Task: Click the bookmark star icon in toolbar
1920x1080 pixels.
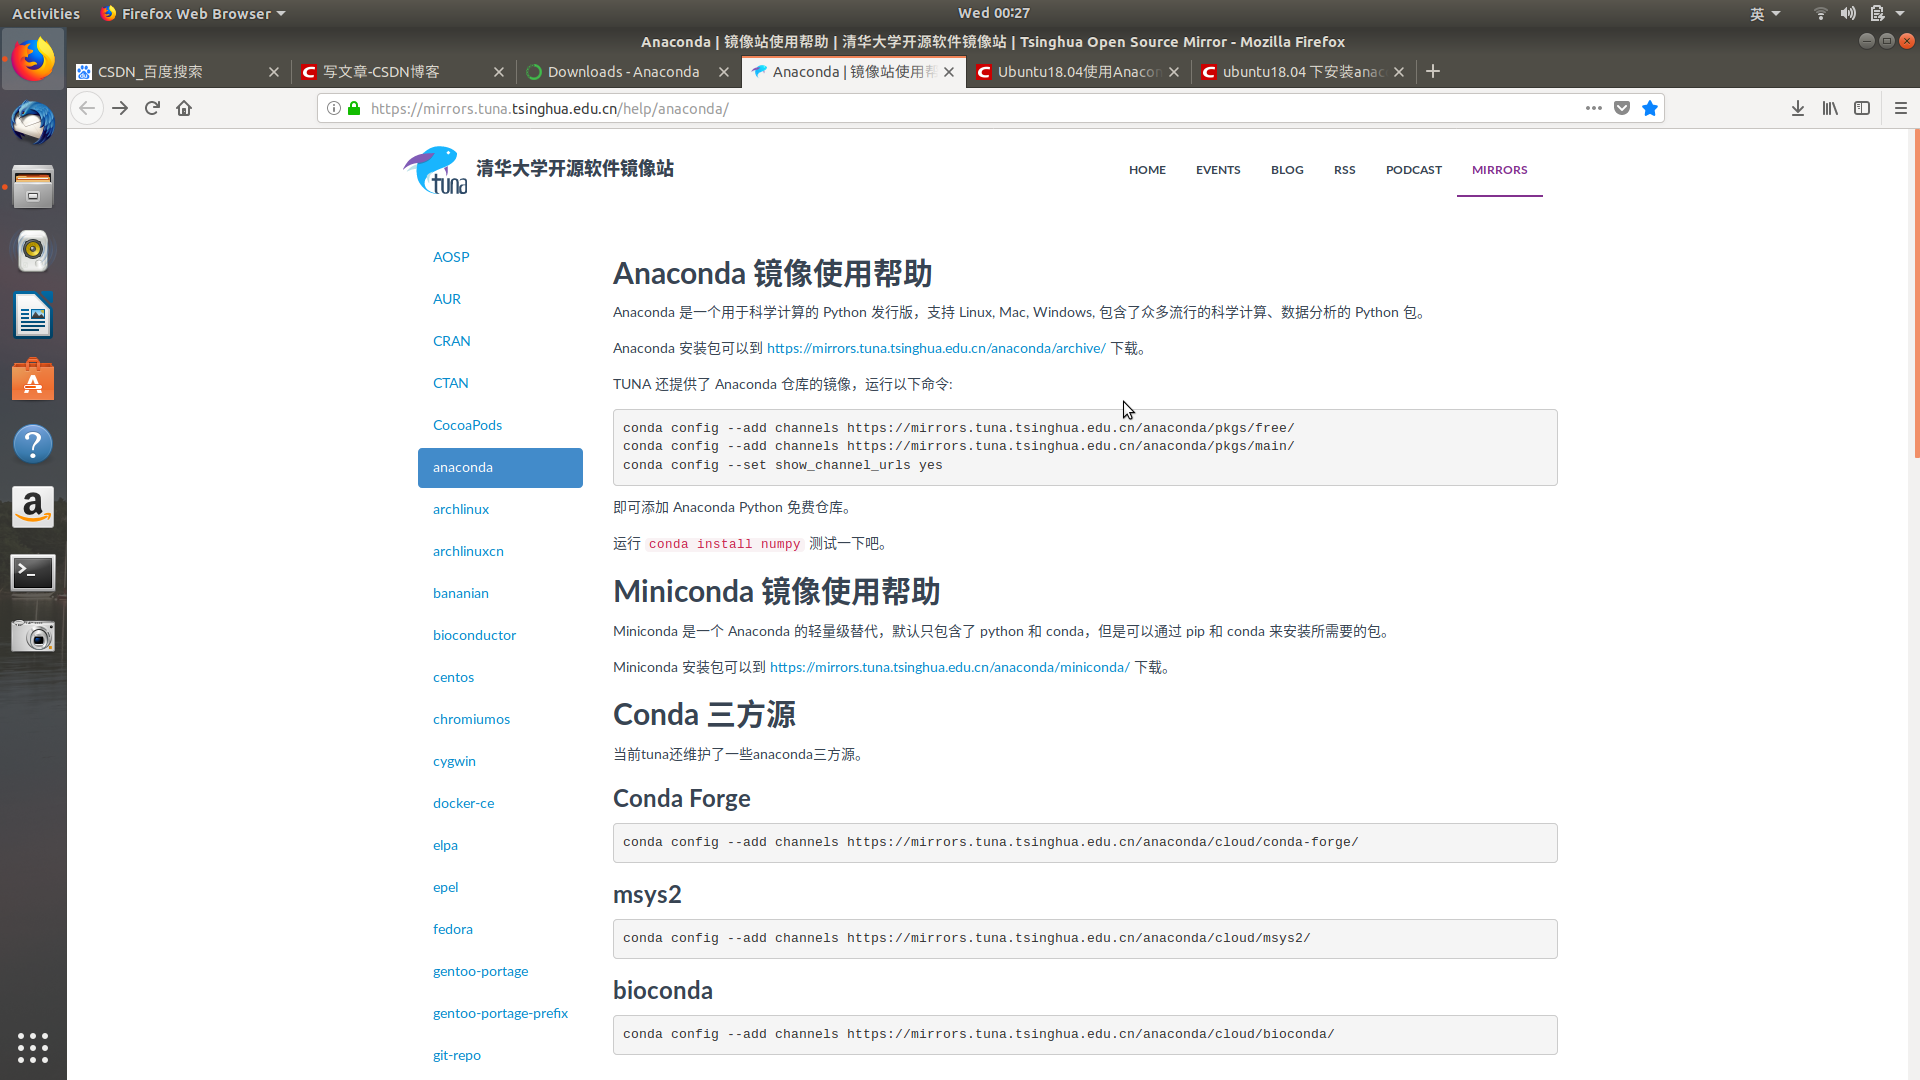Action: [1650, 108]
